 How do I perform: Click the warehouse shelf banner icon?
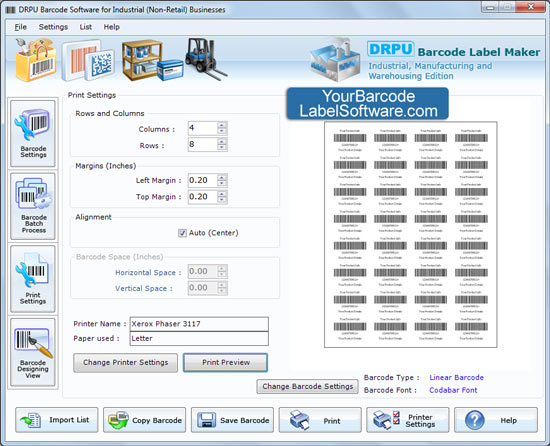click(153, 60)
